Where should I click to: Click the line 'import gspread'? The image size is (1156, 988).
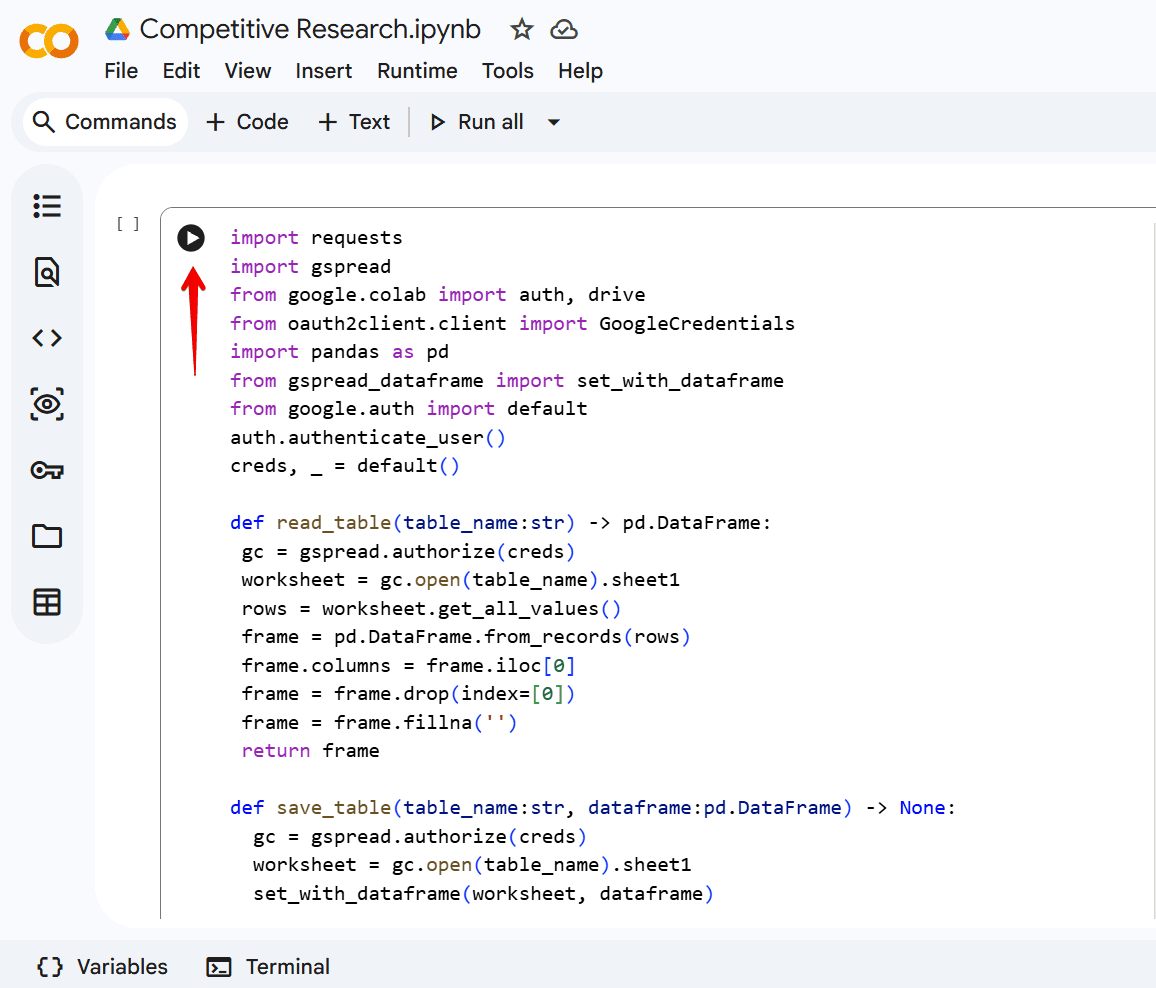(310, 266)
